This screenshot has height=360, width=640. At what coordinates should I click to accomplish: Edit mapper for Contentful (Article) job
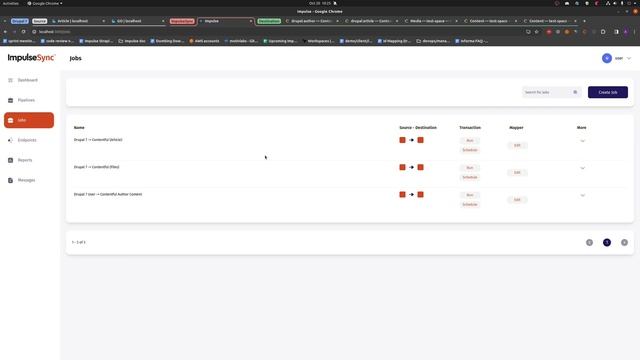coord(517,145)
